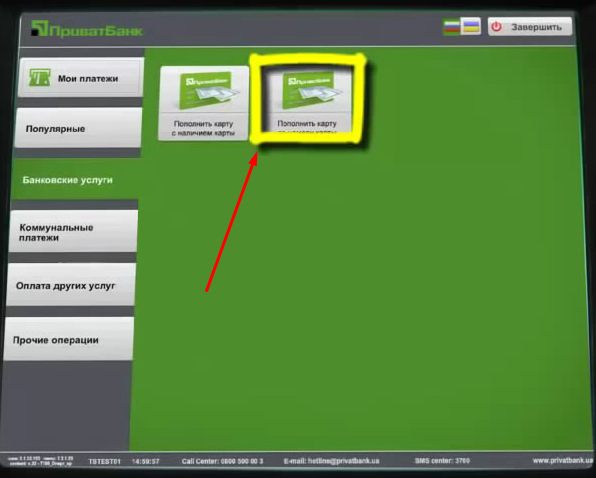Image resolution: width=596 pixels, height=478 pixels.
Task: Open Коммунальные платежи category
Action: point(73,231)
